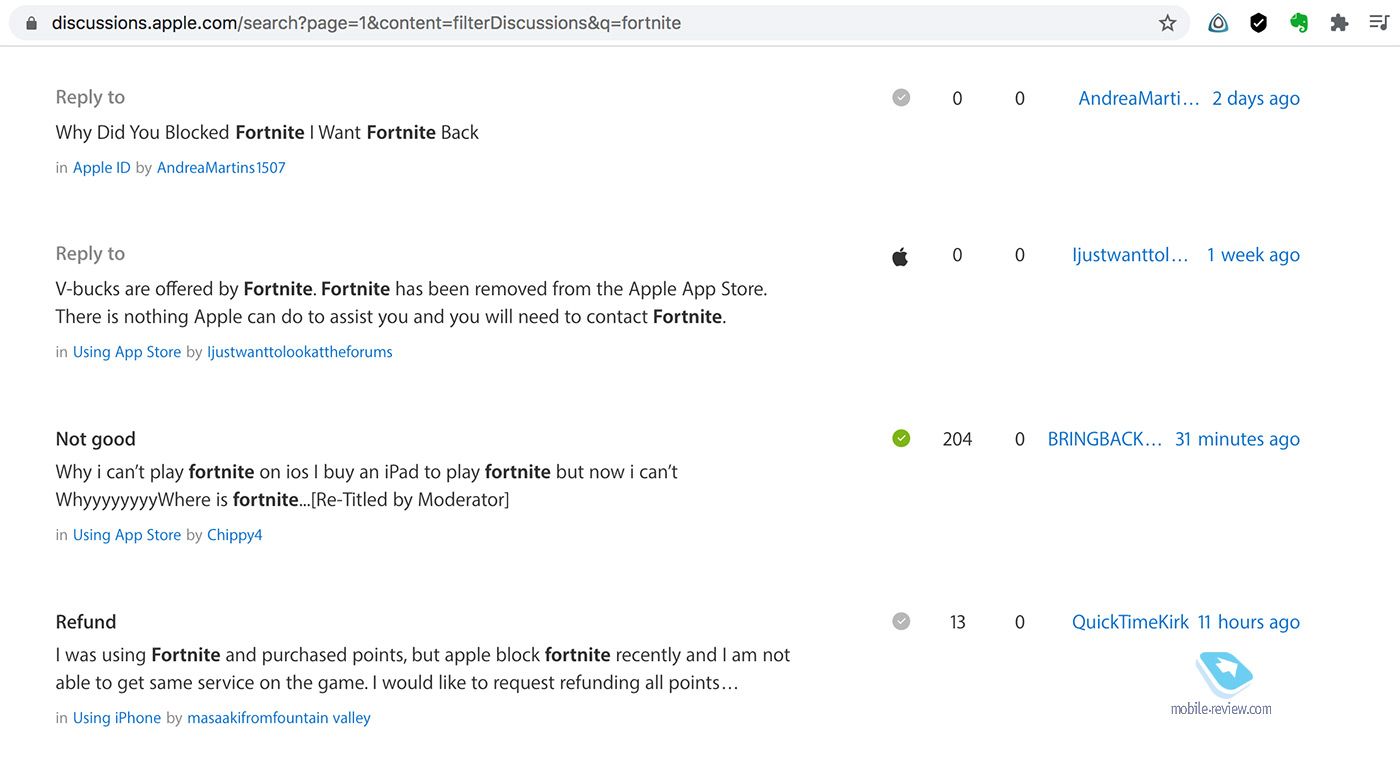Open QuickTimeKirk user profile link

point(1130,622)
